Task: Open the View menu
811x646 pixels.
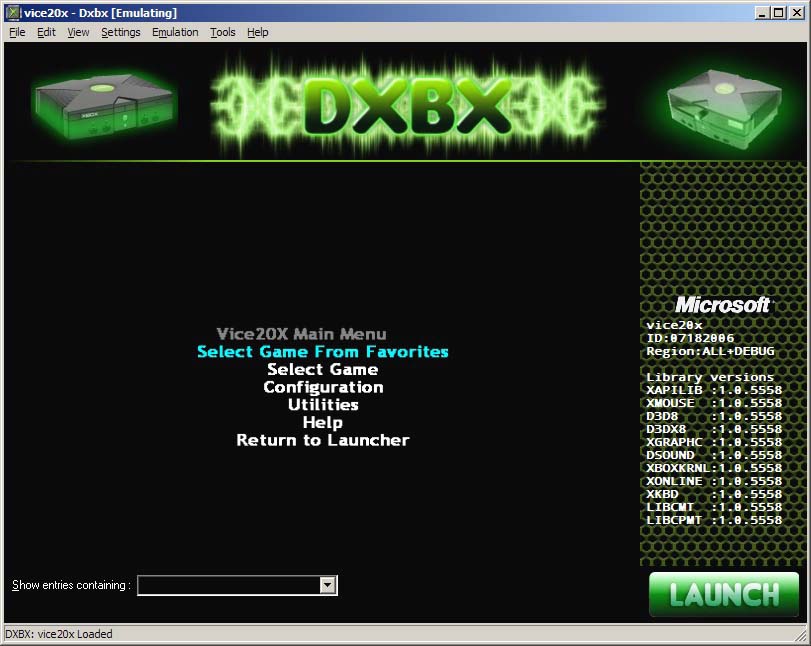Action: click(x=78, y=32)
